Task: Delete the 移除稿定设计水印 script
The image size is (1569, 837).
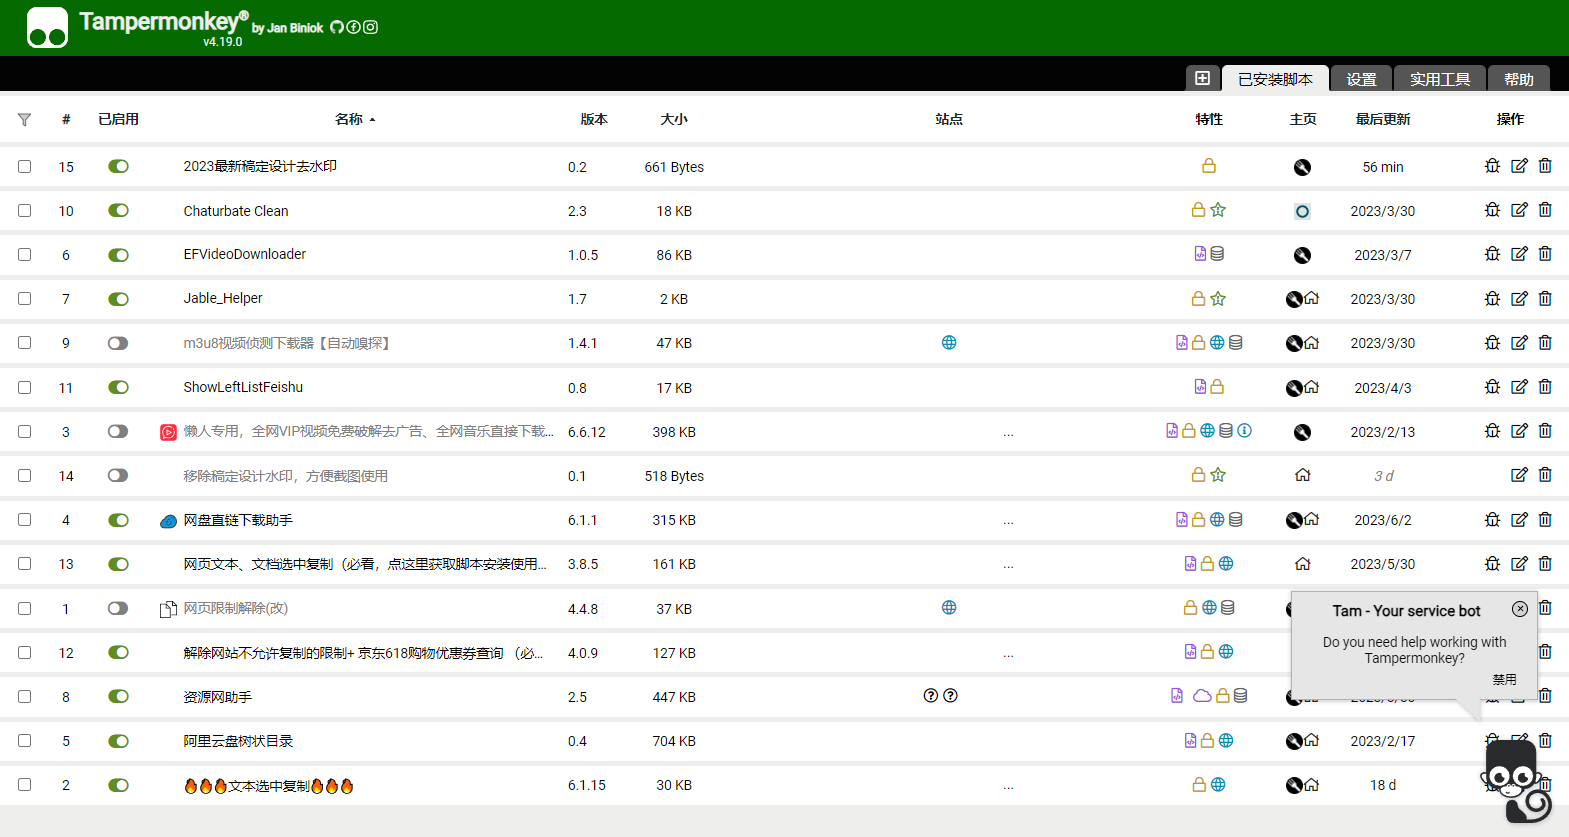Action: (x=1545, y=475)
